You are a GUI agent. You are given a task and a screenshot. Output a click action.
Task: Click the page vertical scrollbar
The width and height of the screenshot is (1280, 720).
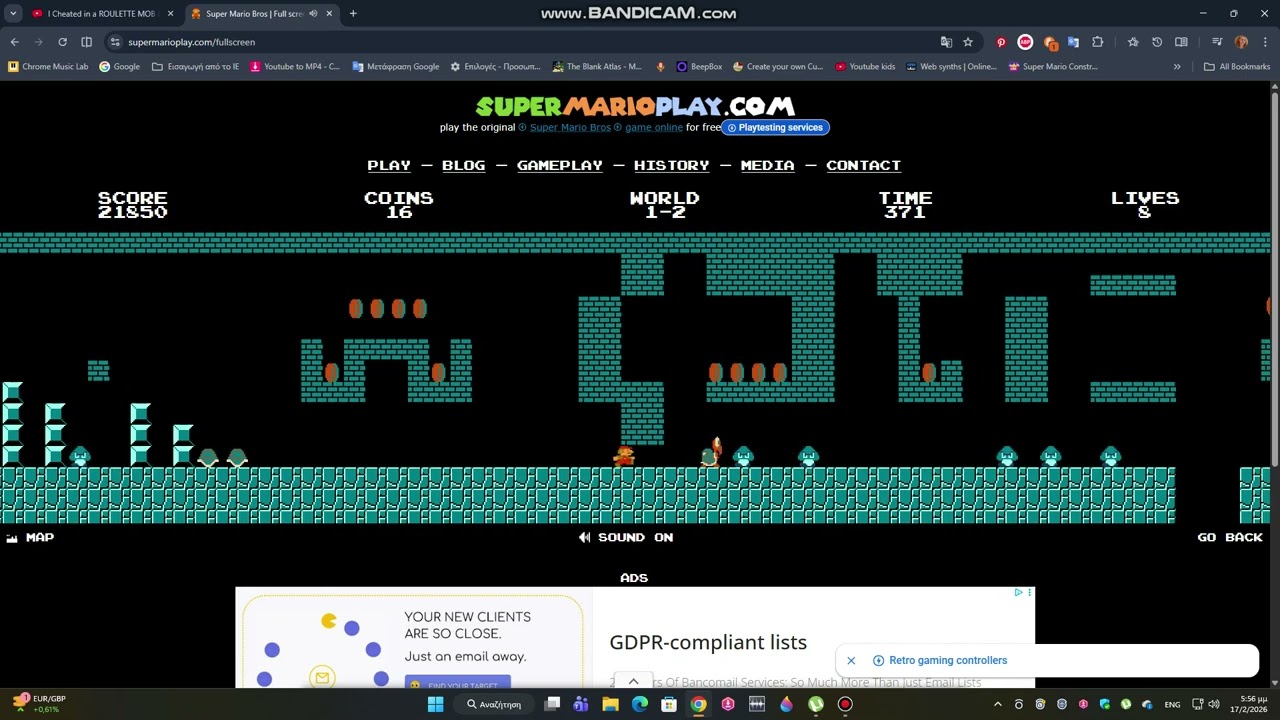point(1275,280)
